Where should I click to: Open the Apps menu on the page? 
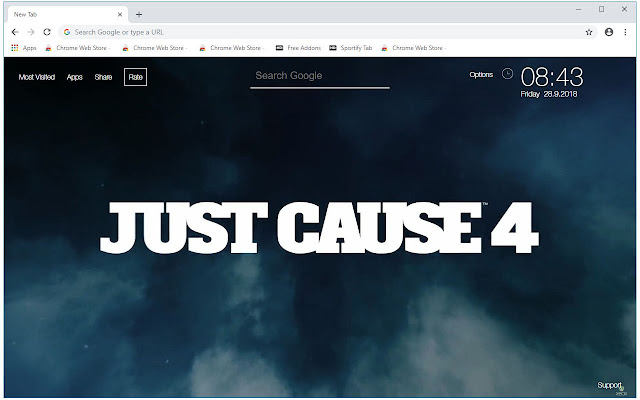(75, 77)
